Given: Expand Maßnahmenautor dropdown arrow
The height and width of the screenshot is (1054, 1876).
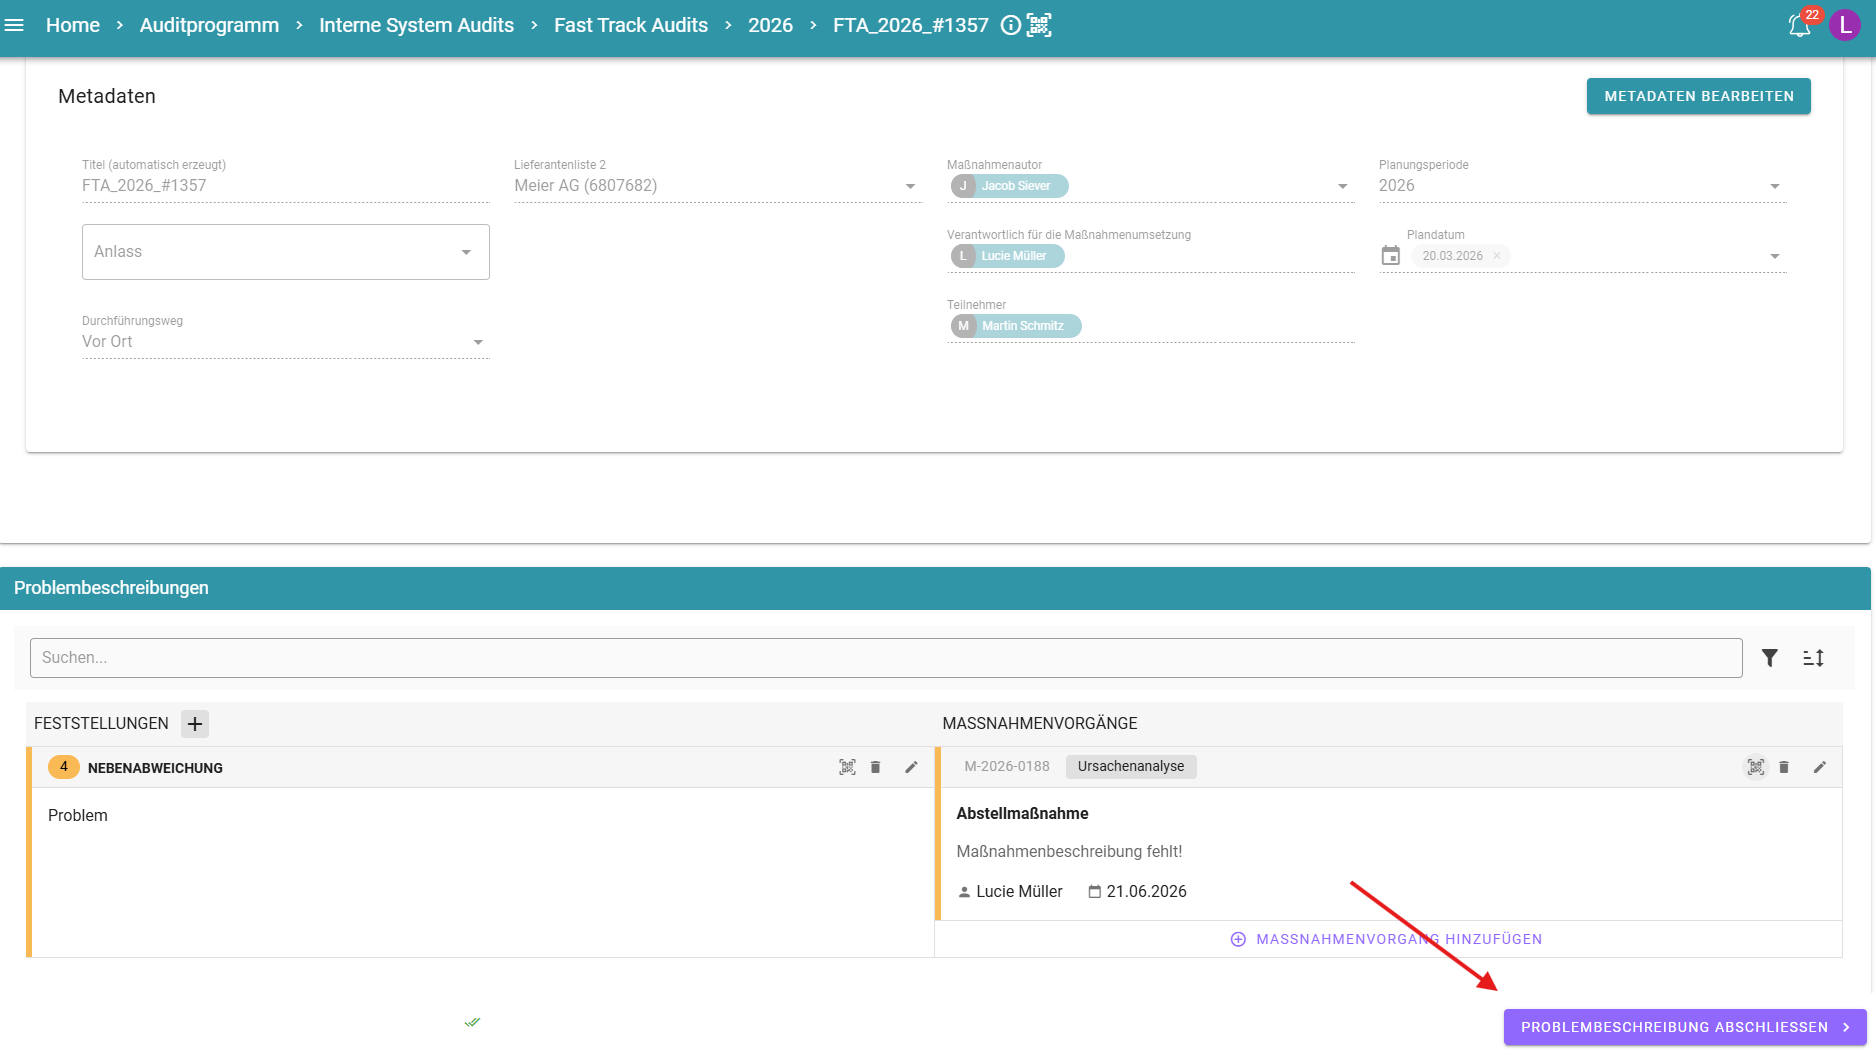Looking at the screenshot, I should point(1343,187).
